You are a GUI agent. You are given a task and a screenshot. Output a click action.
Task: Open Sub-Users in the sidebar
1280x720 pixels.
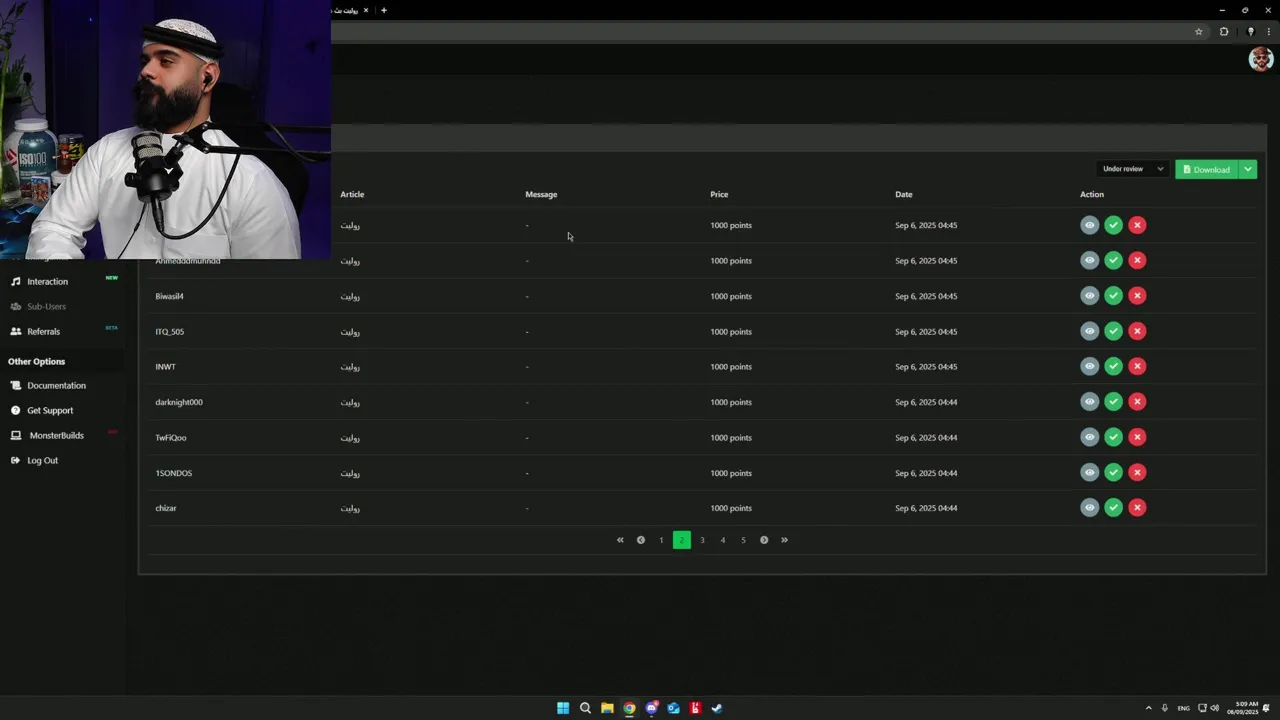click(46, 307)
